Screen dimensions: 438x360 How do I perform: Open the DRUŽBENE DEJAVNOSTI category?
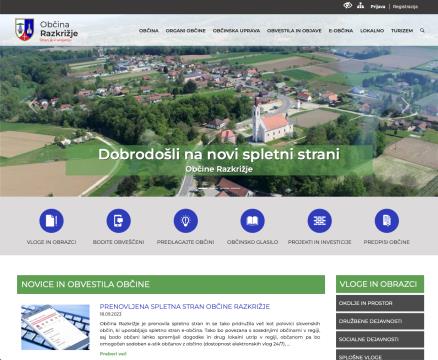380,321
